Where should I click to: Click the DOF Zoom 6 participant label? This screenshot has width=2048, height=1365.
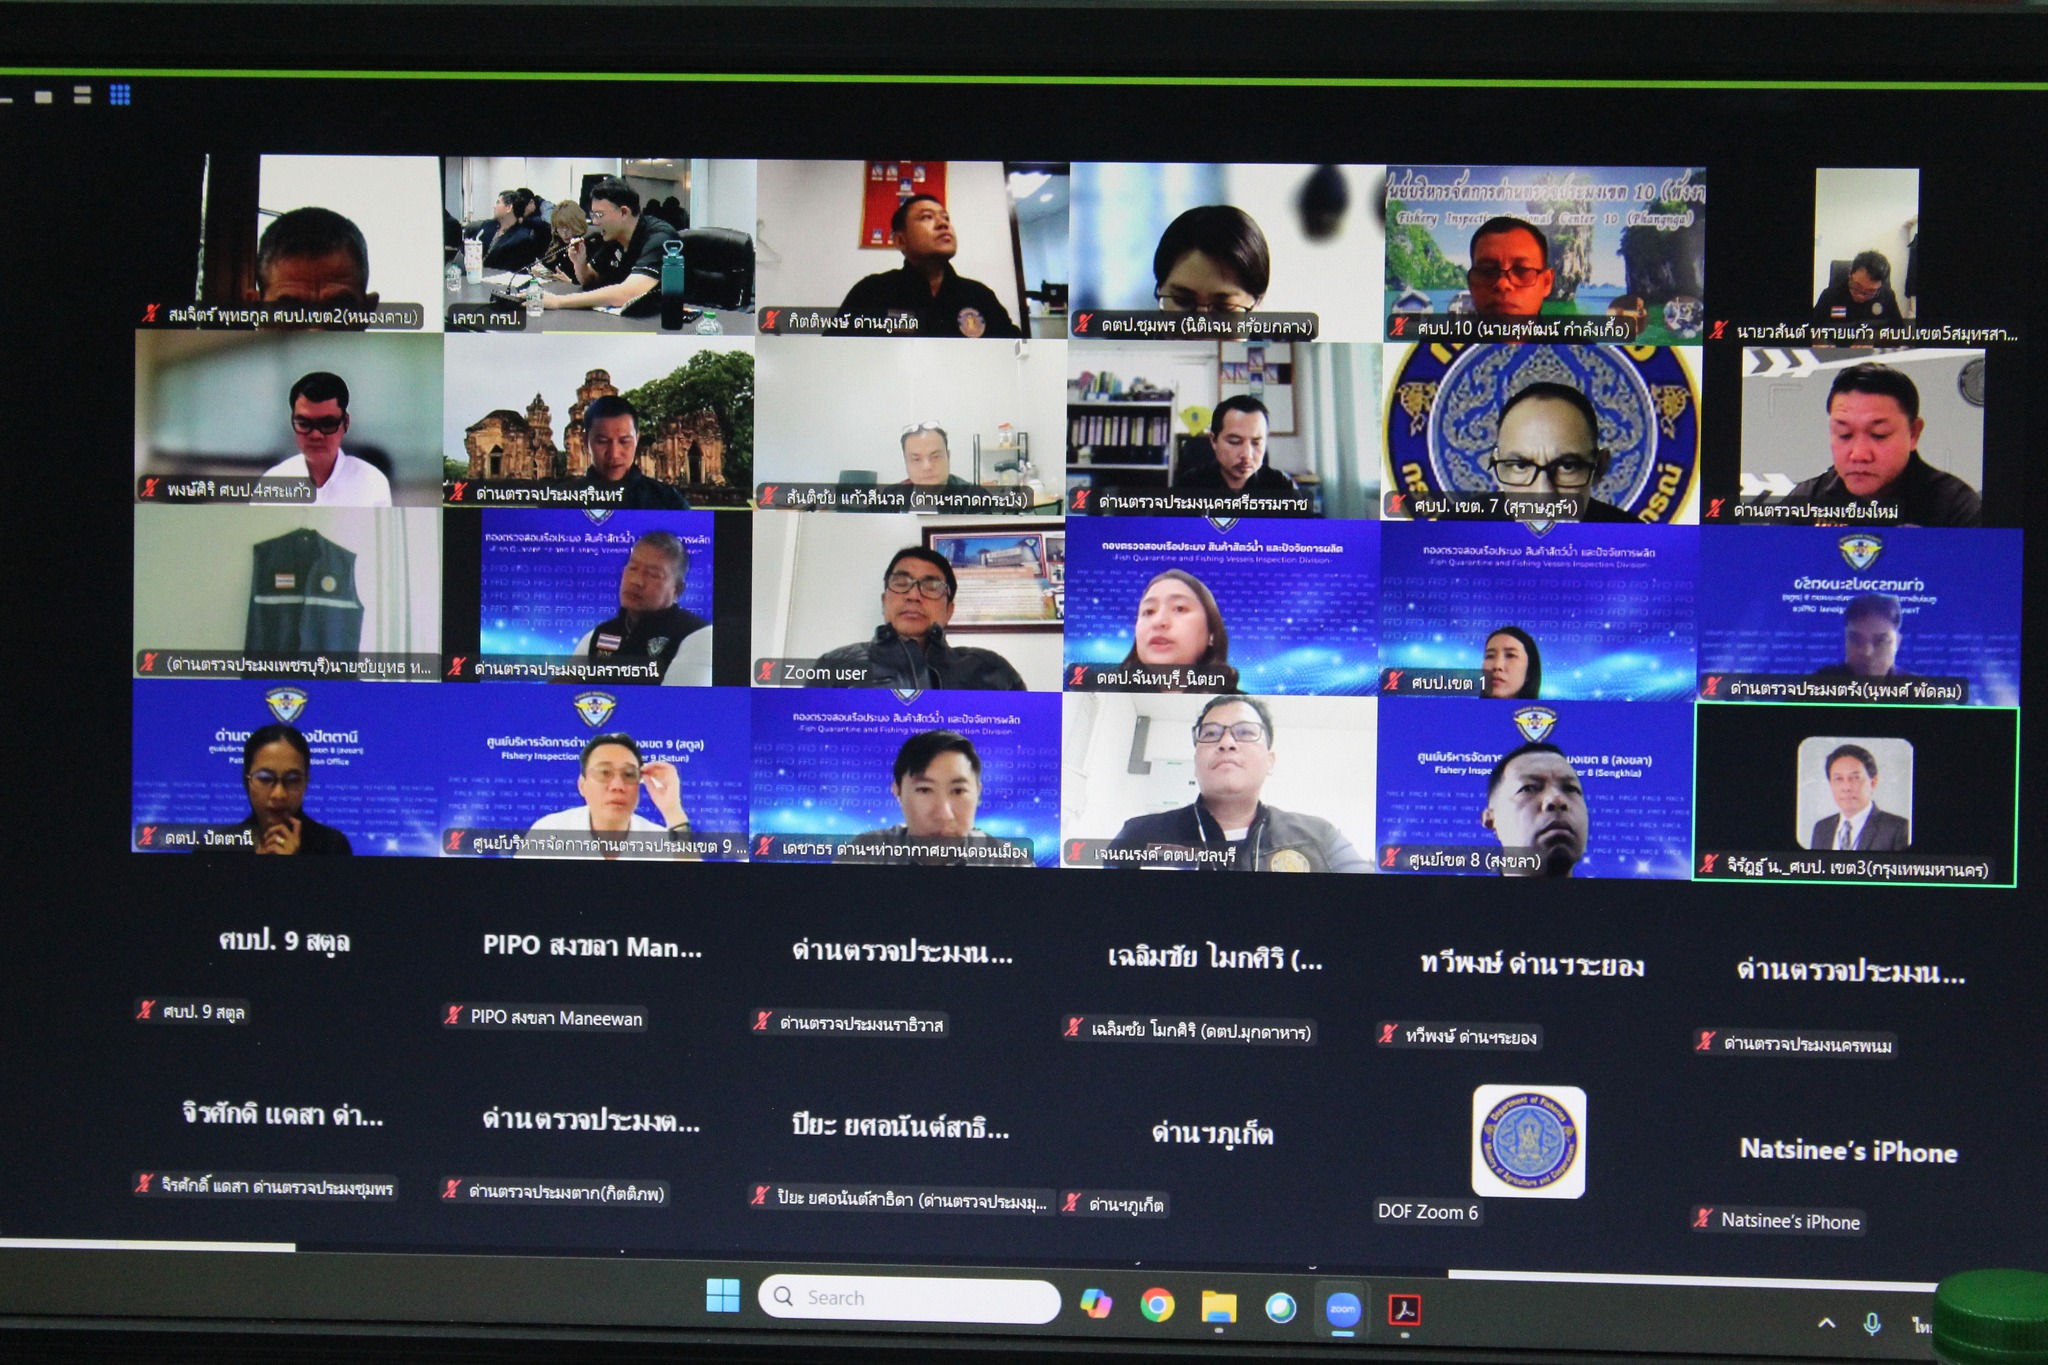coord(1427,1211)
